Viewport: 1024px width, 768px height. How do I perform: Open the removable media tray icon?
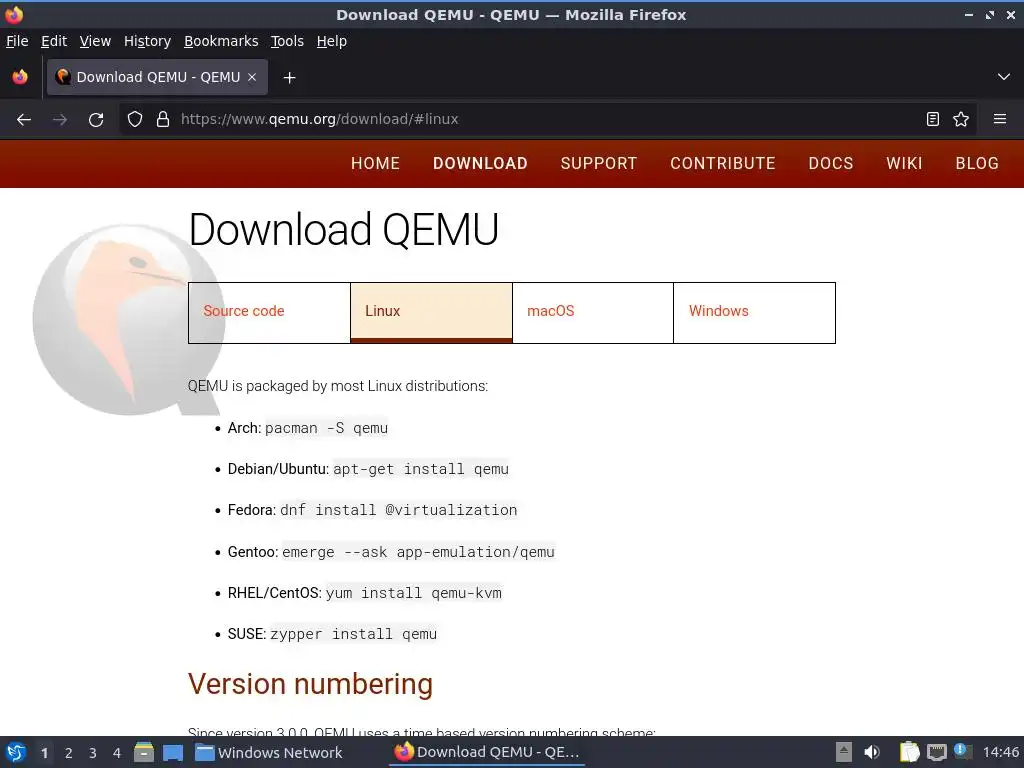(x=844, y=752)
